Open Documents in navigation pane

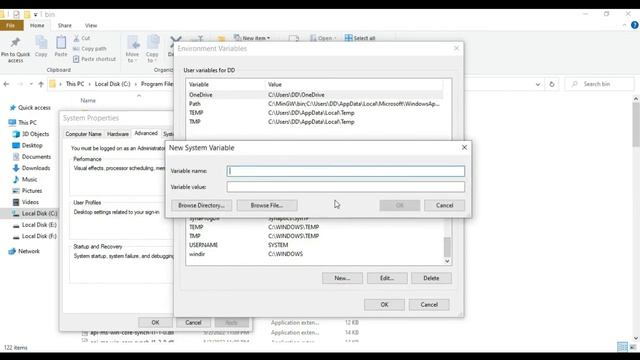click(32, 157)
